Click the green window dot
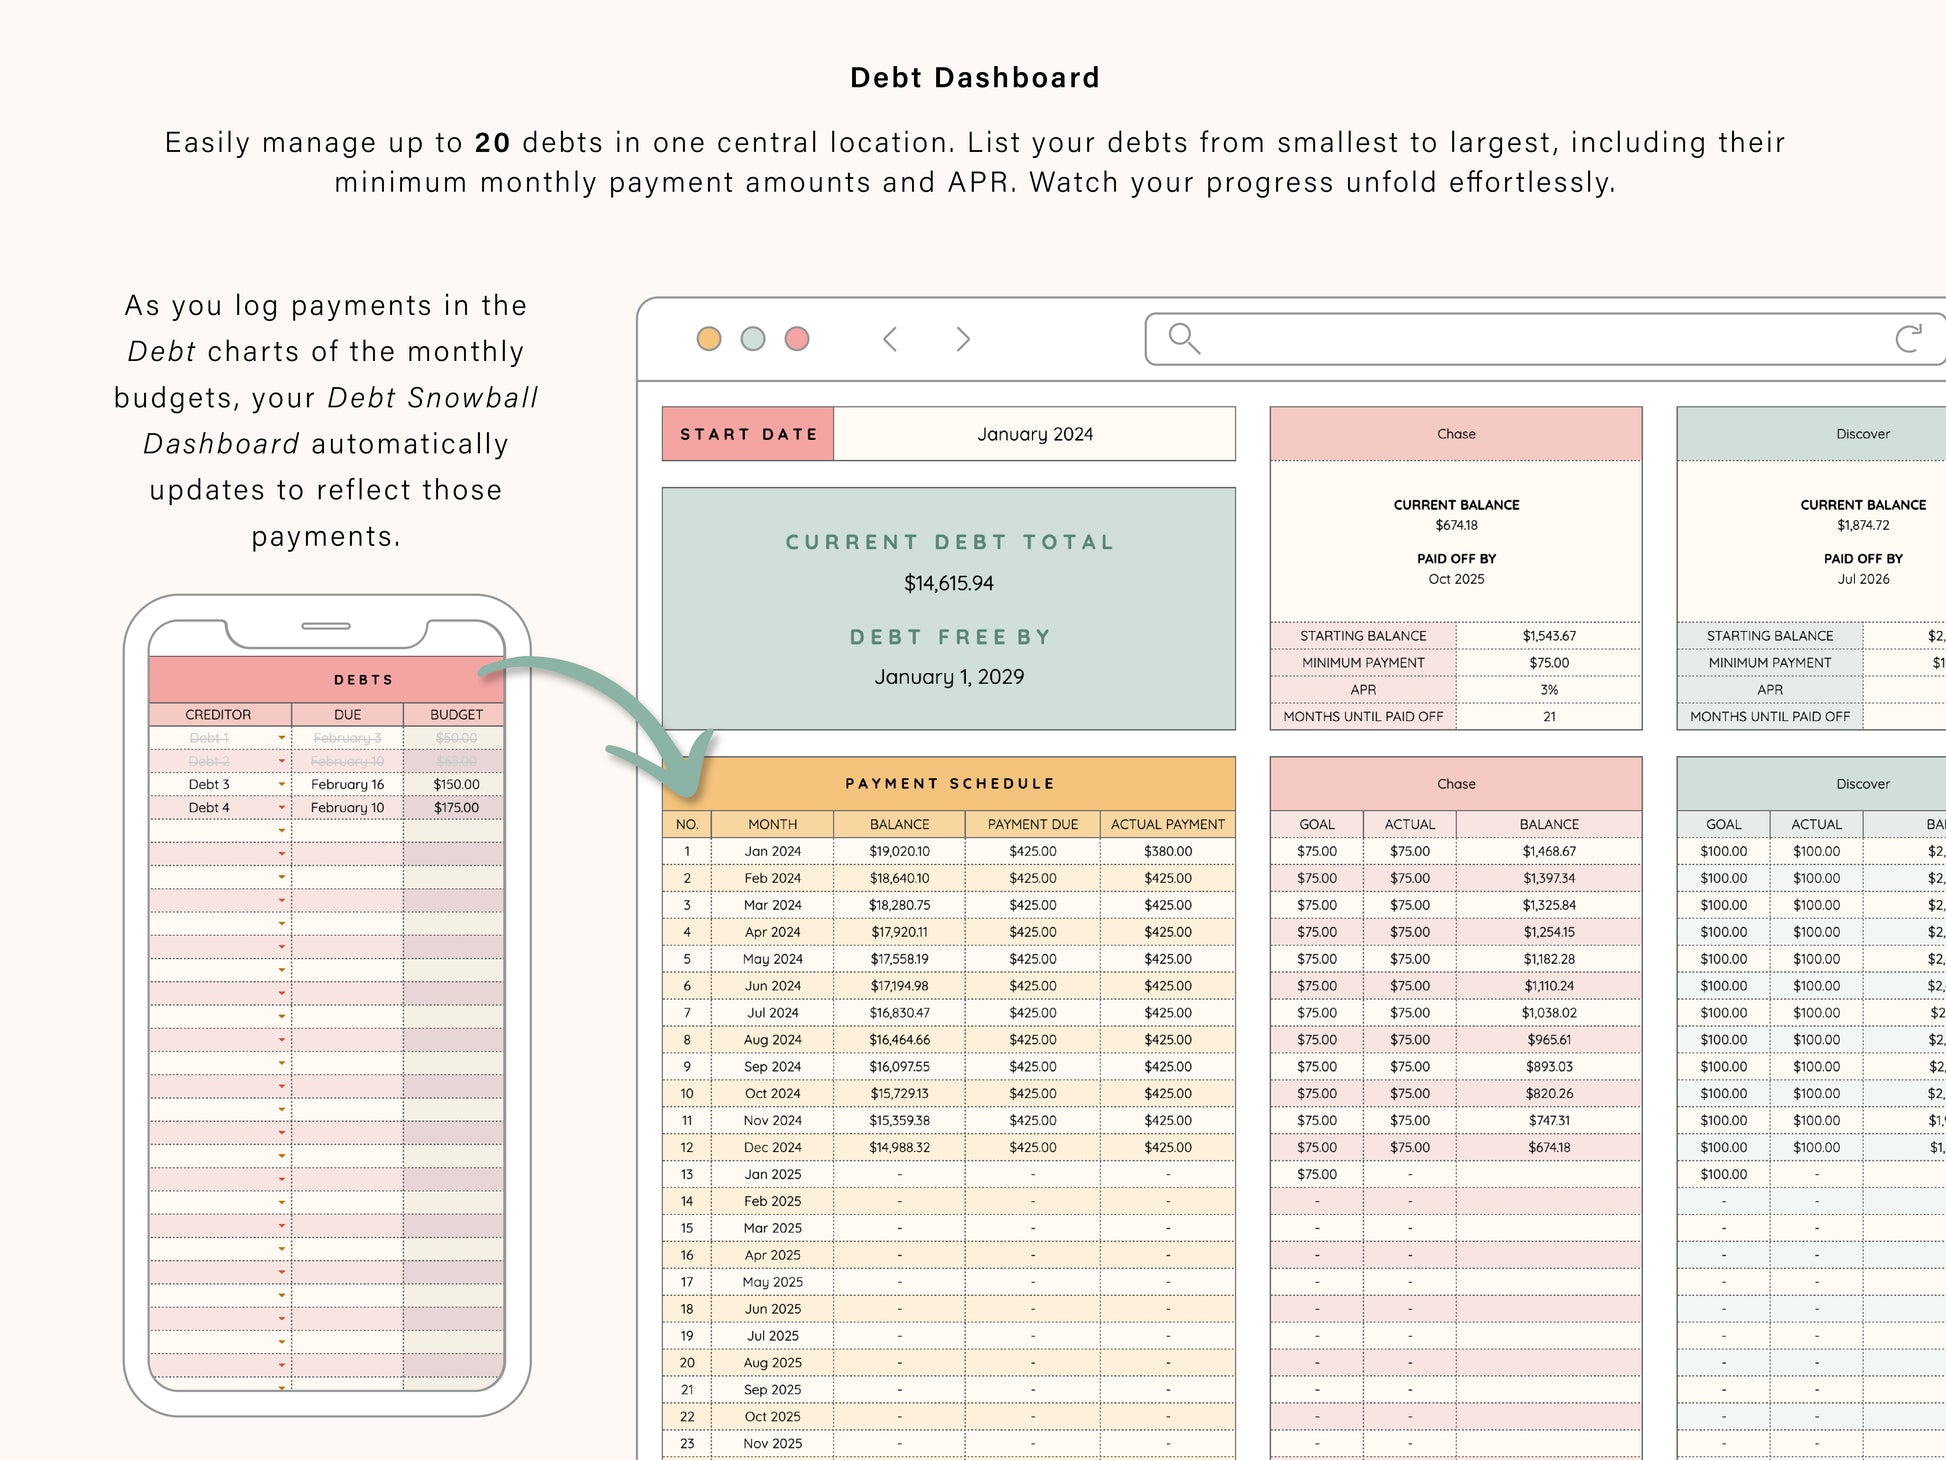 coord(753,339)
